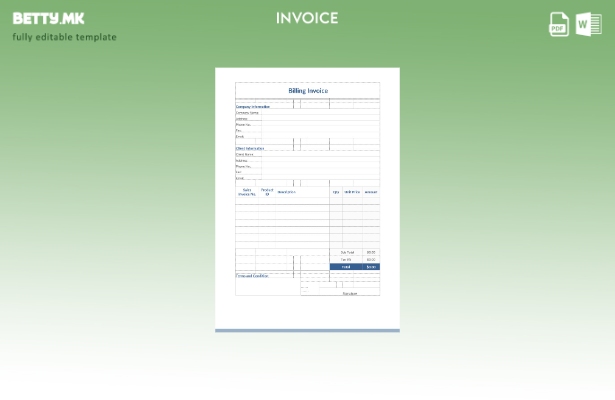Click the BETTY.MK logo

coord(48,18)
